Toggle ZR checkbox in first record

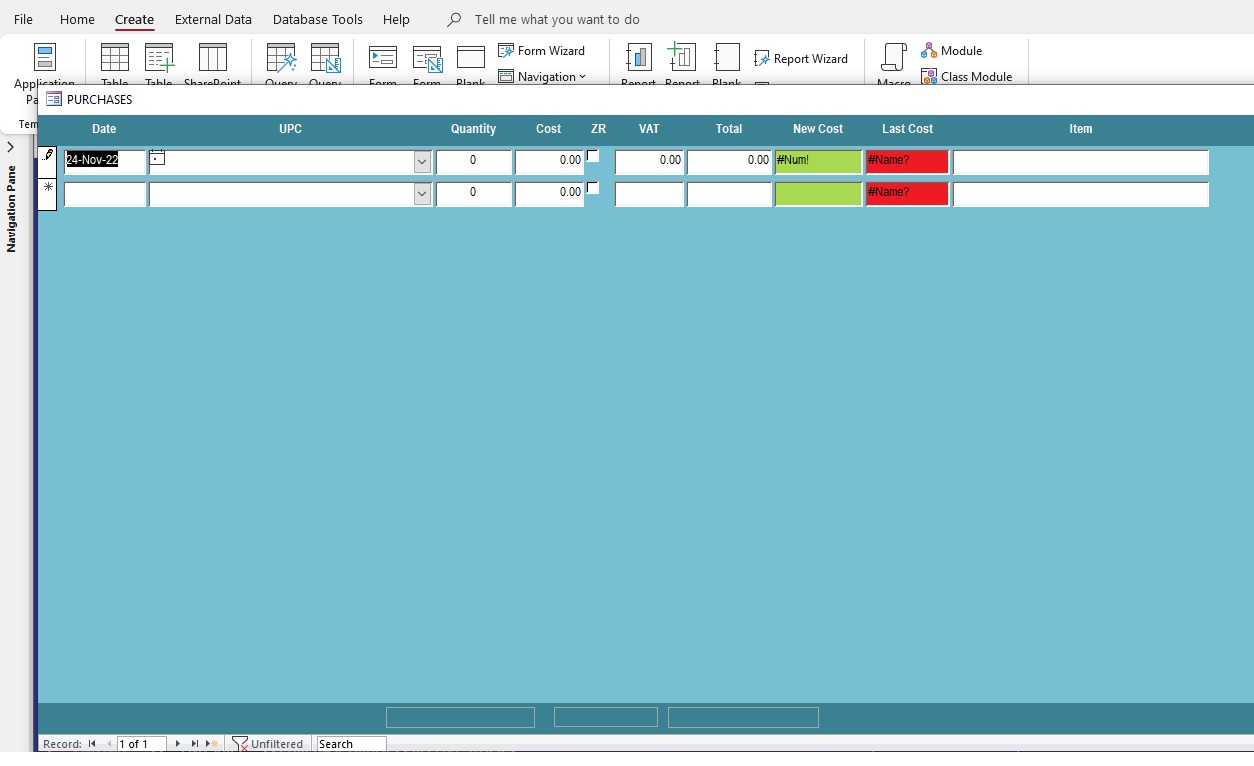(x=593, y=156)
